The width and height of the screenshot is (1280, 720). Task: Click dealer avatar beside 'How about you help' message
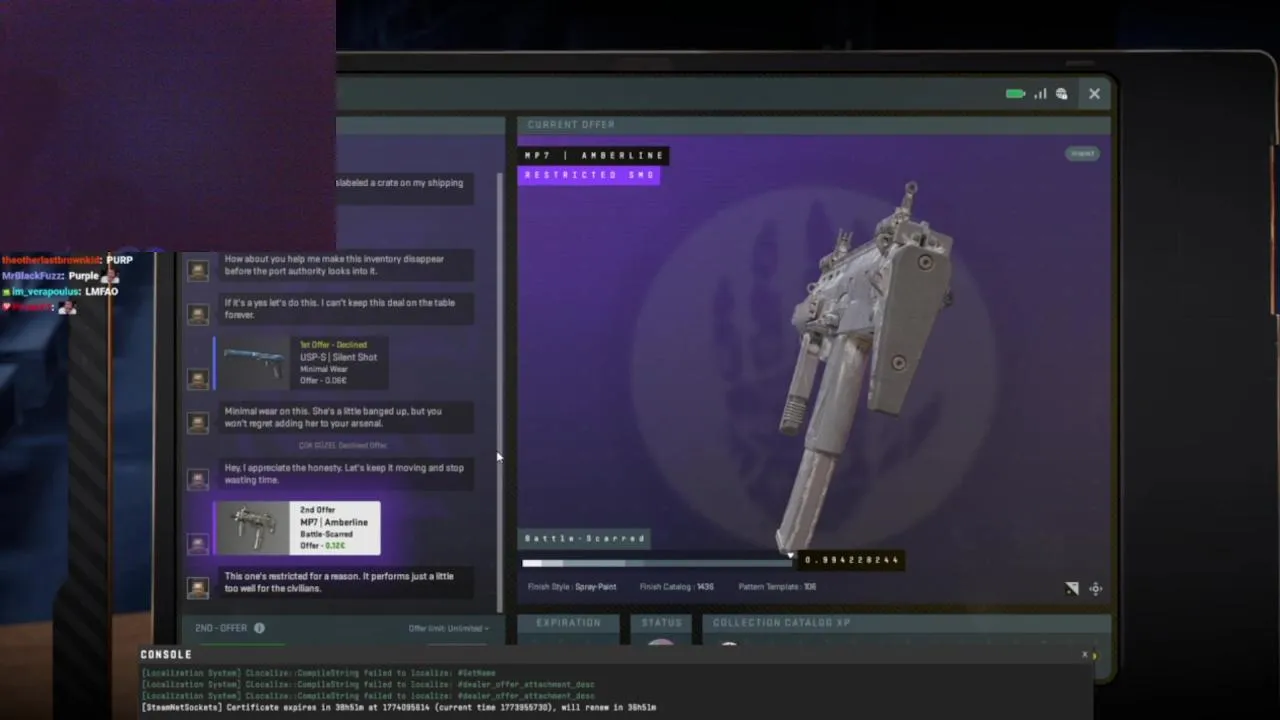pos(198,271)
